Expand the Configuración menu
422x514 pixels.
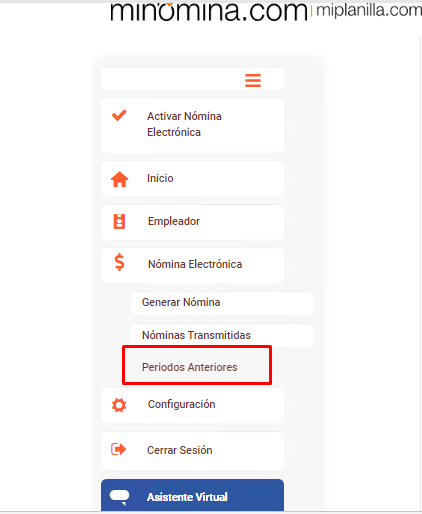(x=193, y=405)
